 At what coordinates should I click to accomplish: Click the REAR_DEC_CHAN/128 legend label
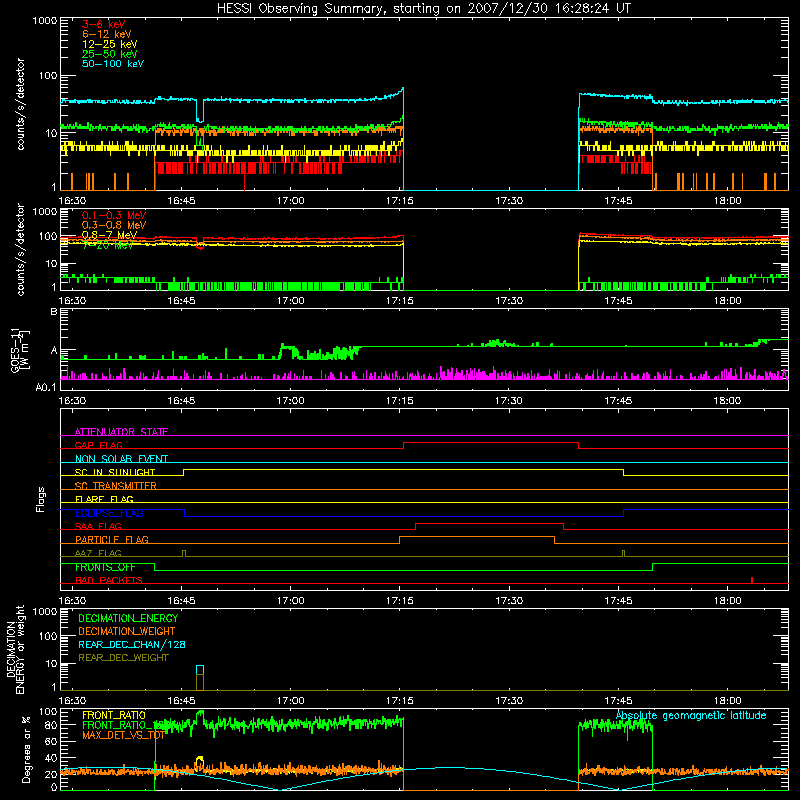(x=132, y=644)
